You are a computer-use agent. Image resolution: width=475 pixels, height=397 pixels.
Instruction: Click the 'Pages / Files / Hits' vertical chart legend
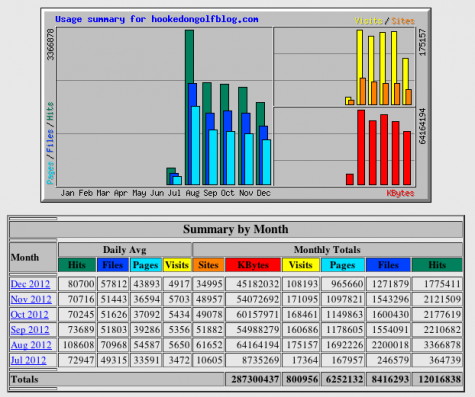point(50,143)
